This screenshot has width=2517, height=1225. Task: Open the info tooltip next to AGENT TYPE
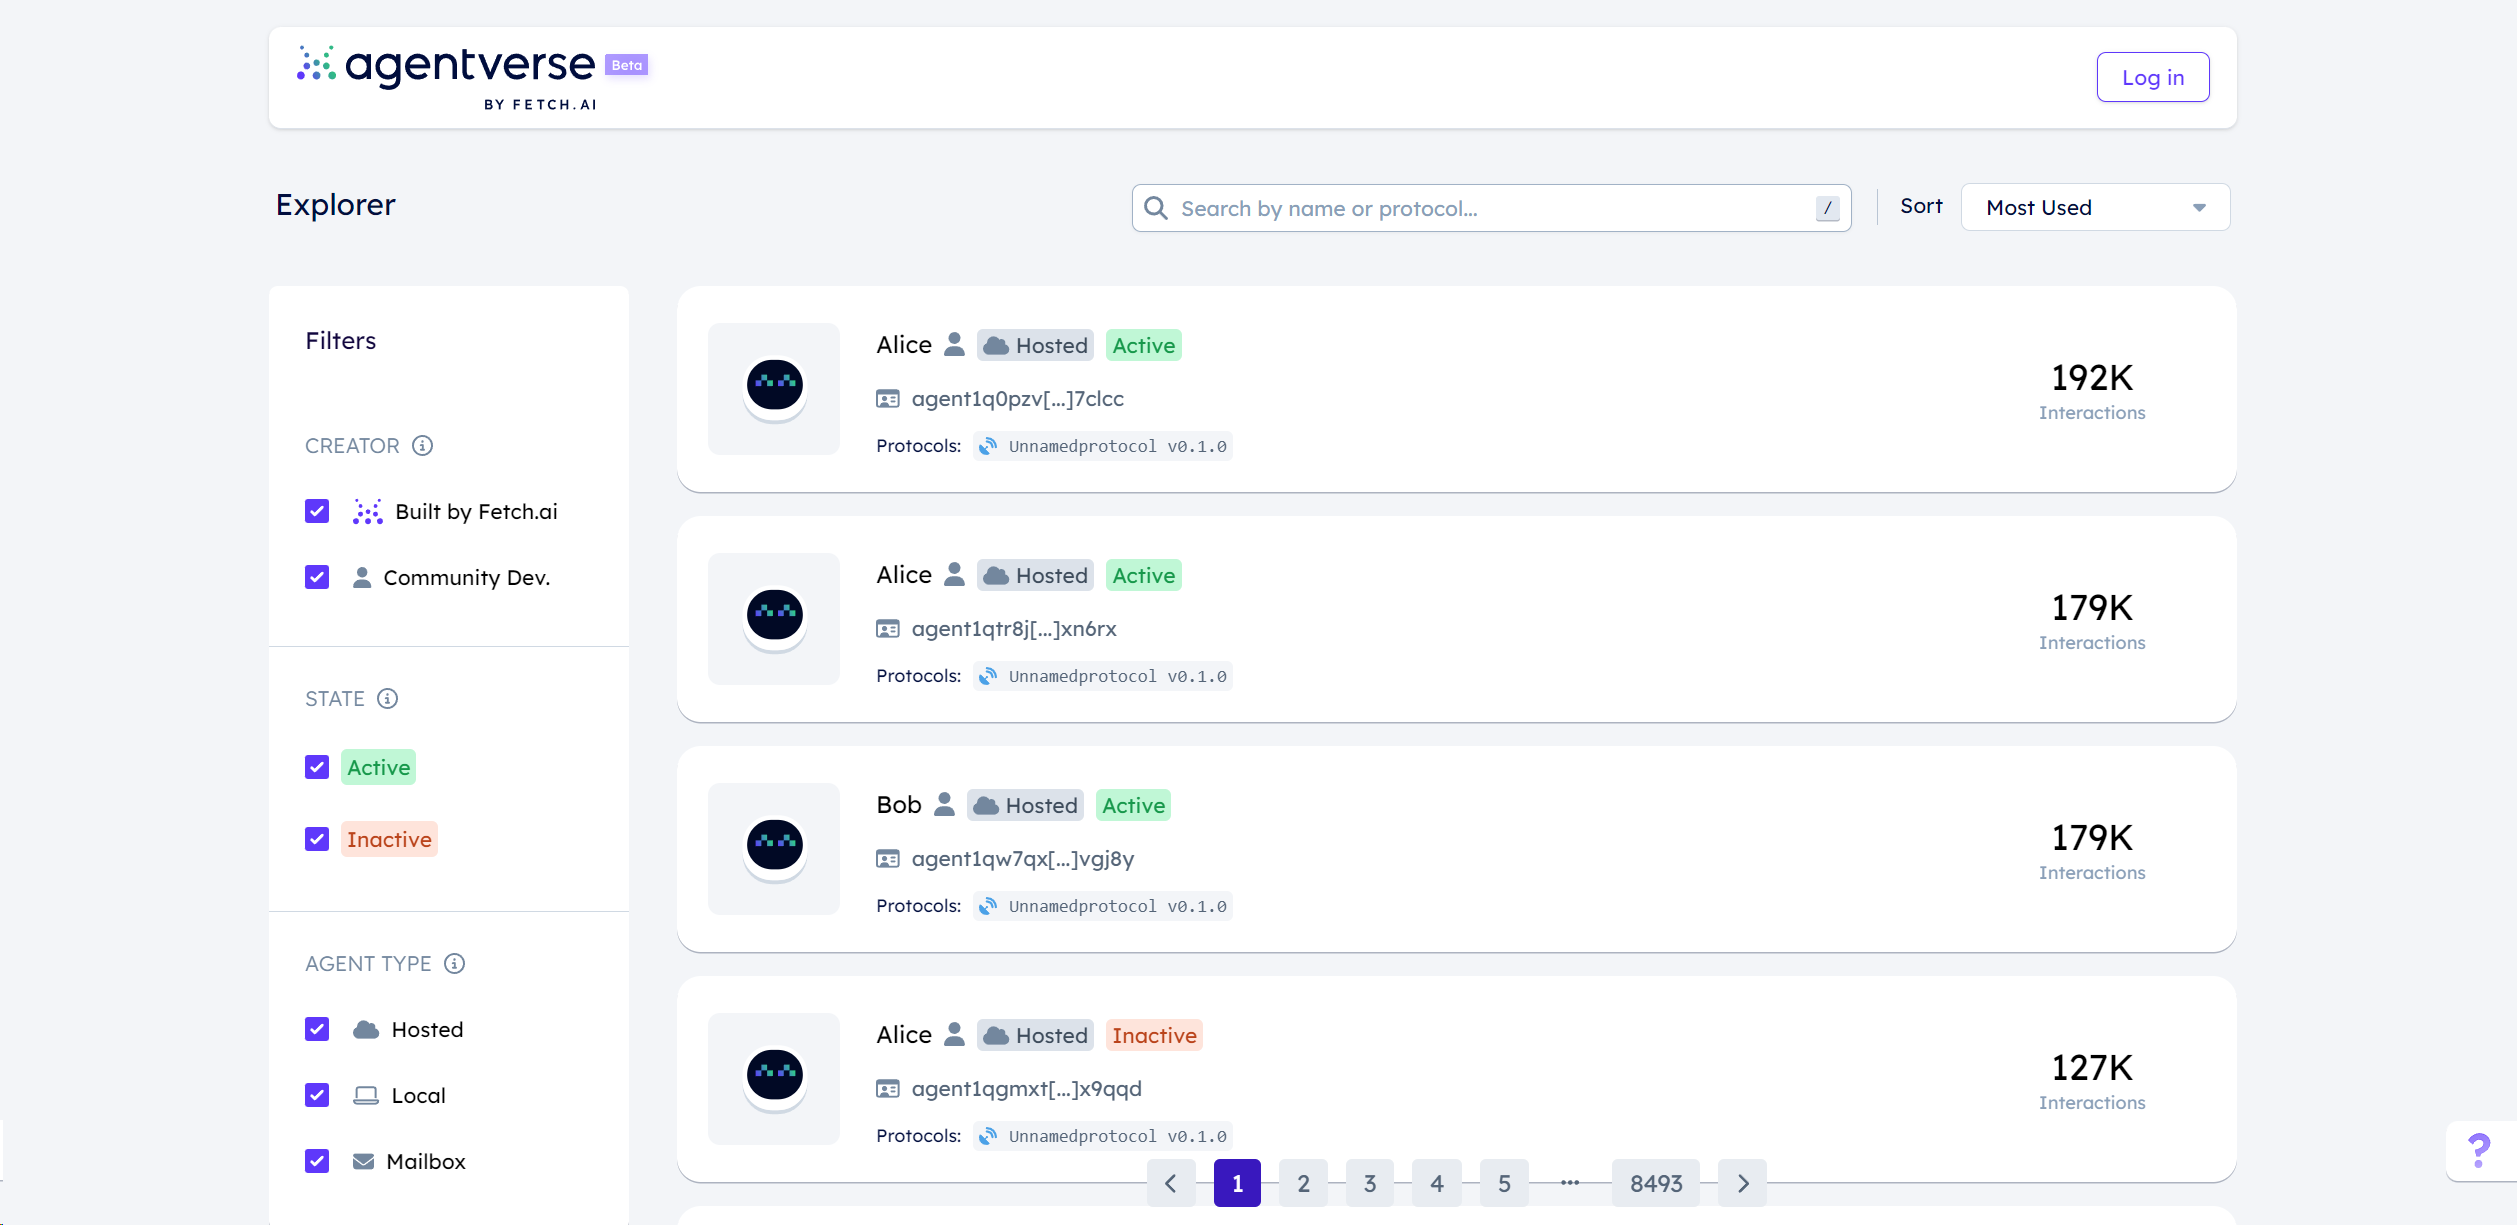455,963
